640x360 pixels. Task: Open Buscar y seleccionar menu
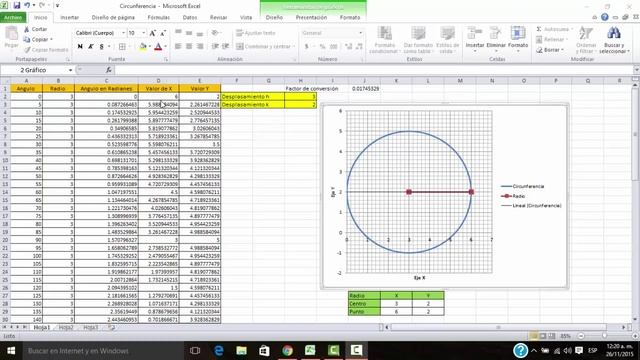tap(614, 40)
